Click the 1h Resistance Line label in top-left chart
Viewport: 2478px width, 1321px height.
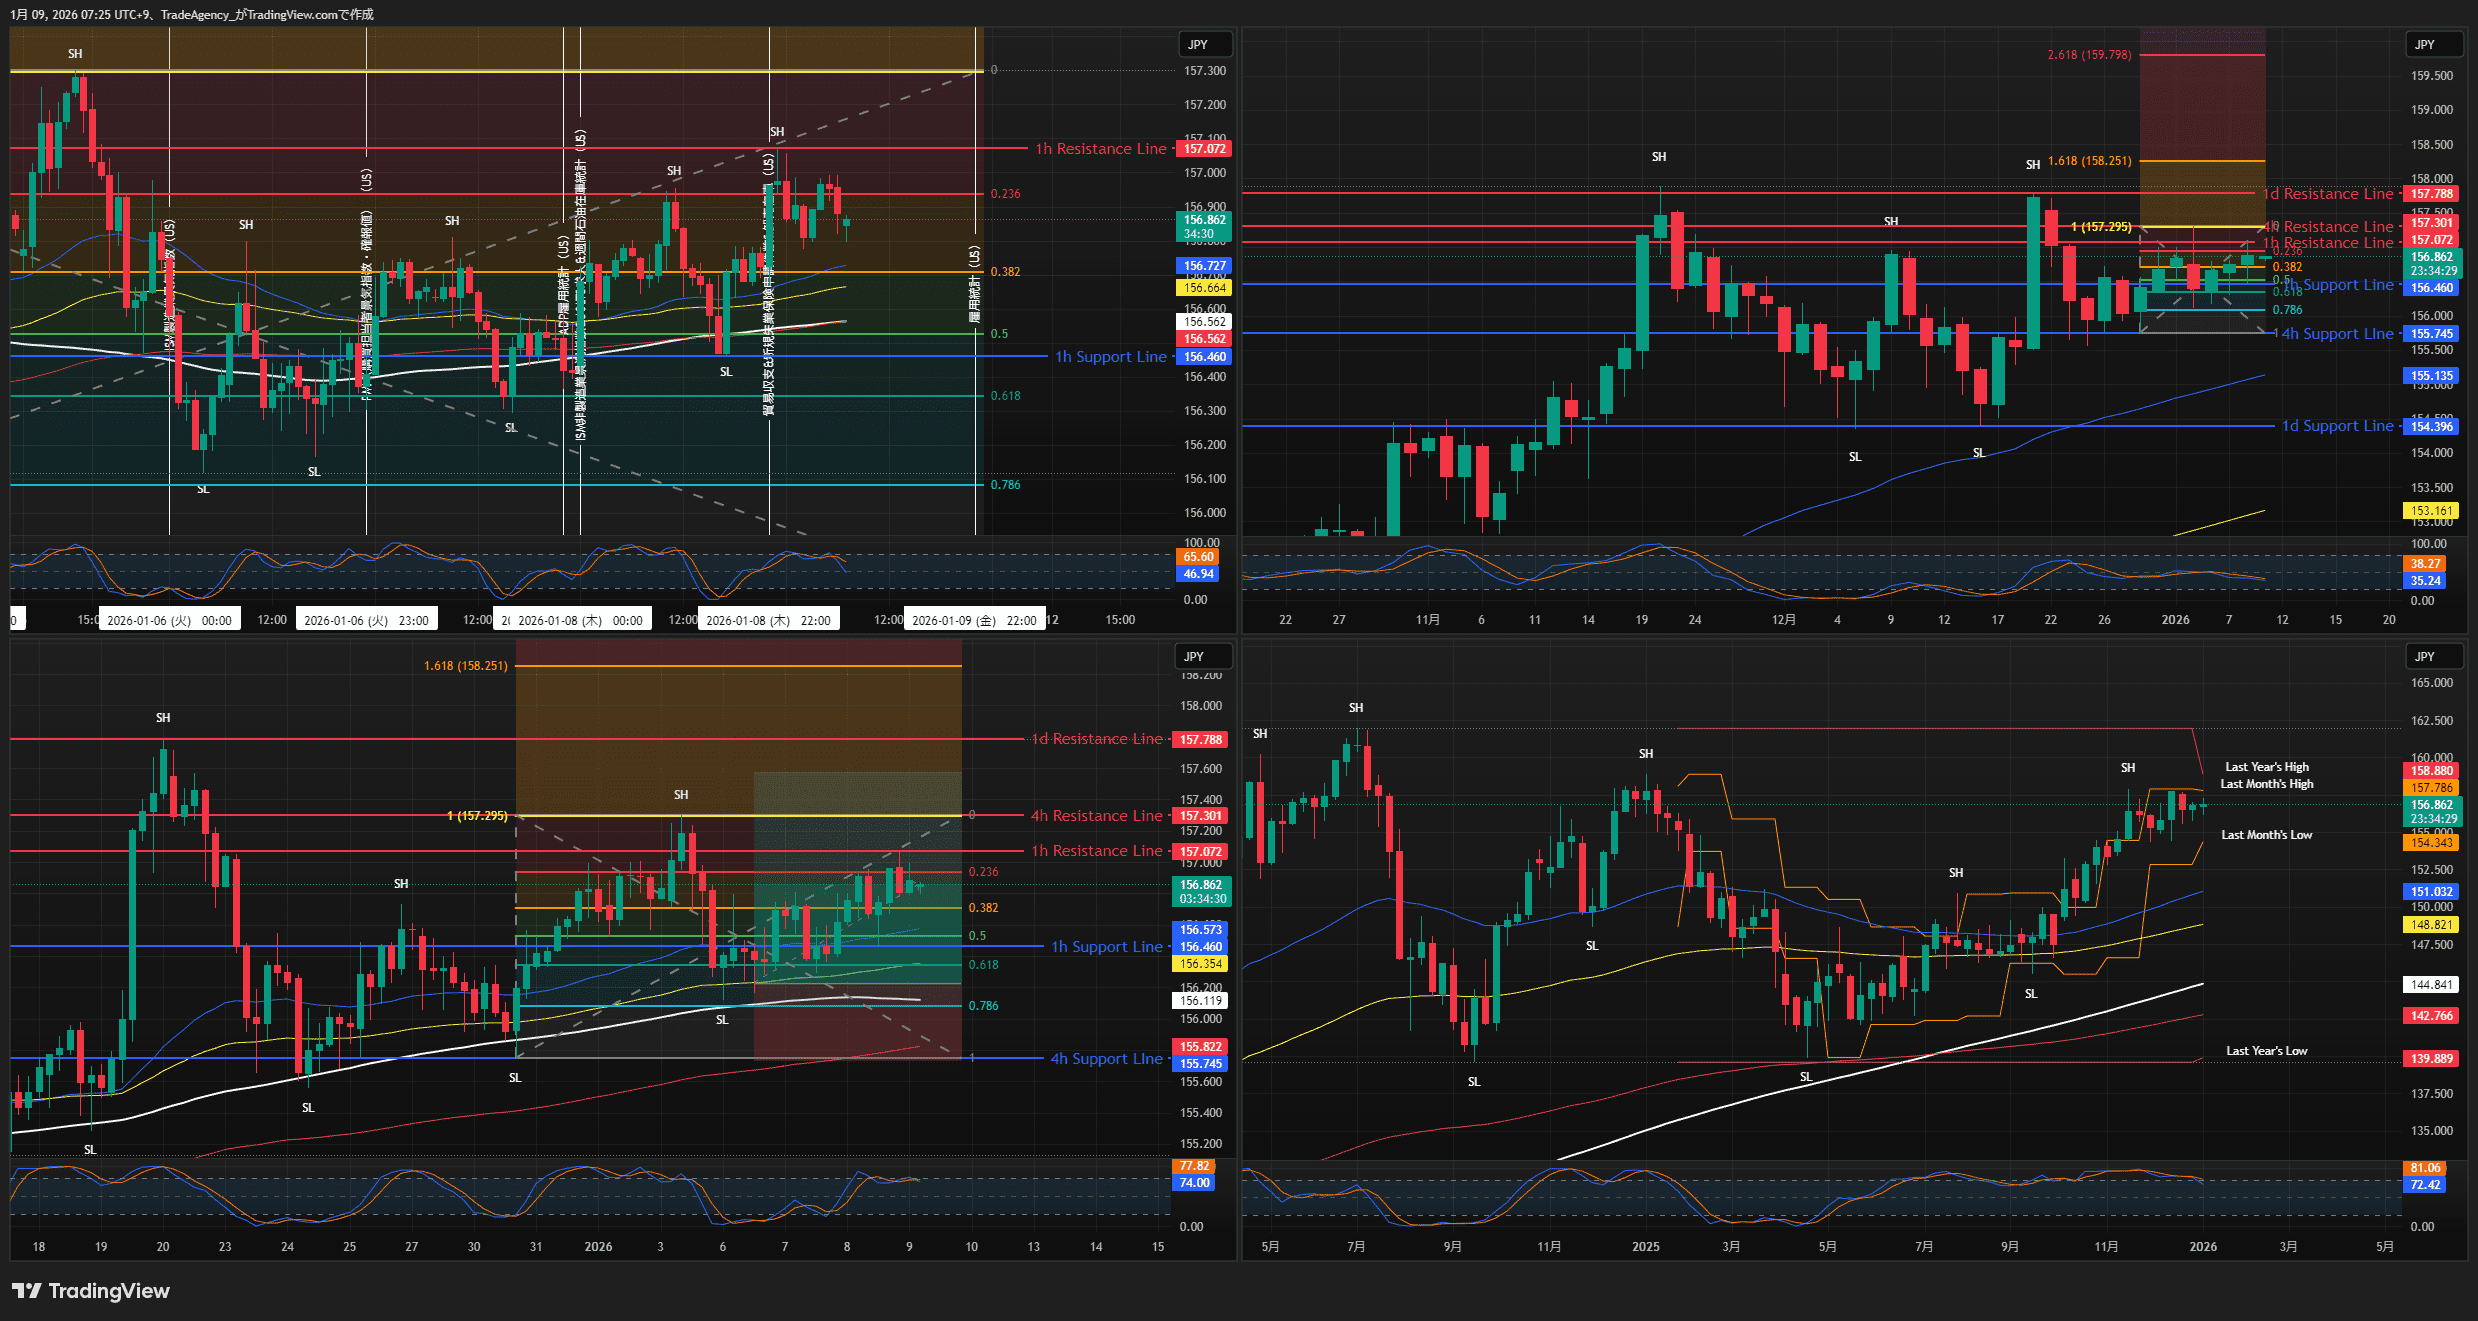(1100, 149)
